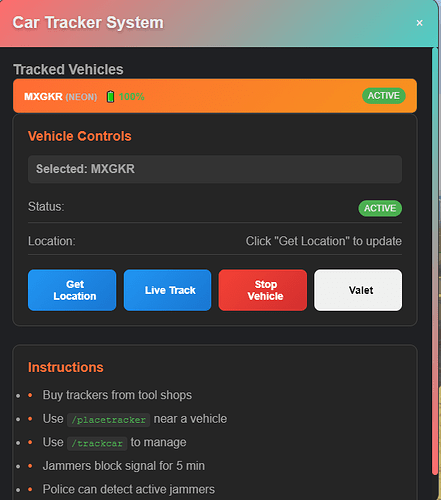Click the ACTIVE badge in the vehicle row
The width and height of the screenshot is (441, 500).
384,96
